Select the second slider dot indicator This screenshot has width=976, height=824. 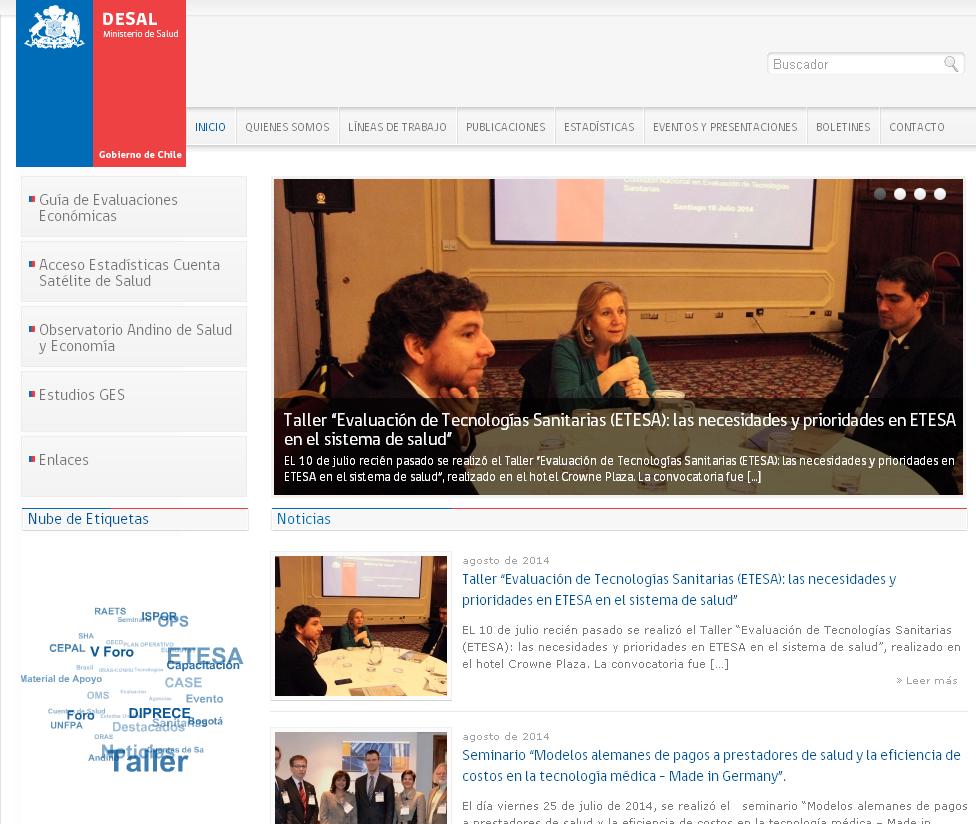[x=899, y=194]
